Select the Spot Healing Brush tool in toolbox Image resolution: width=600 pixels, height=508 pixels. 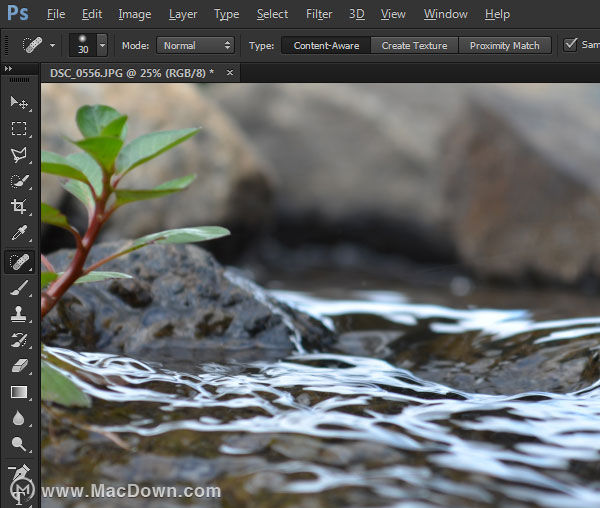pos(20,262)
